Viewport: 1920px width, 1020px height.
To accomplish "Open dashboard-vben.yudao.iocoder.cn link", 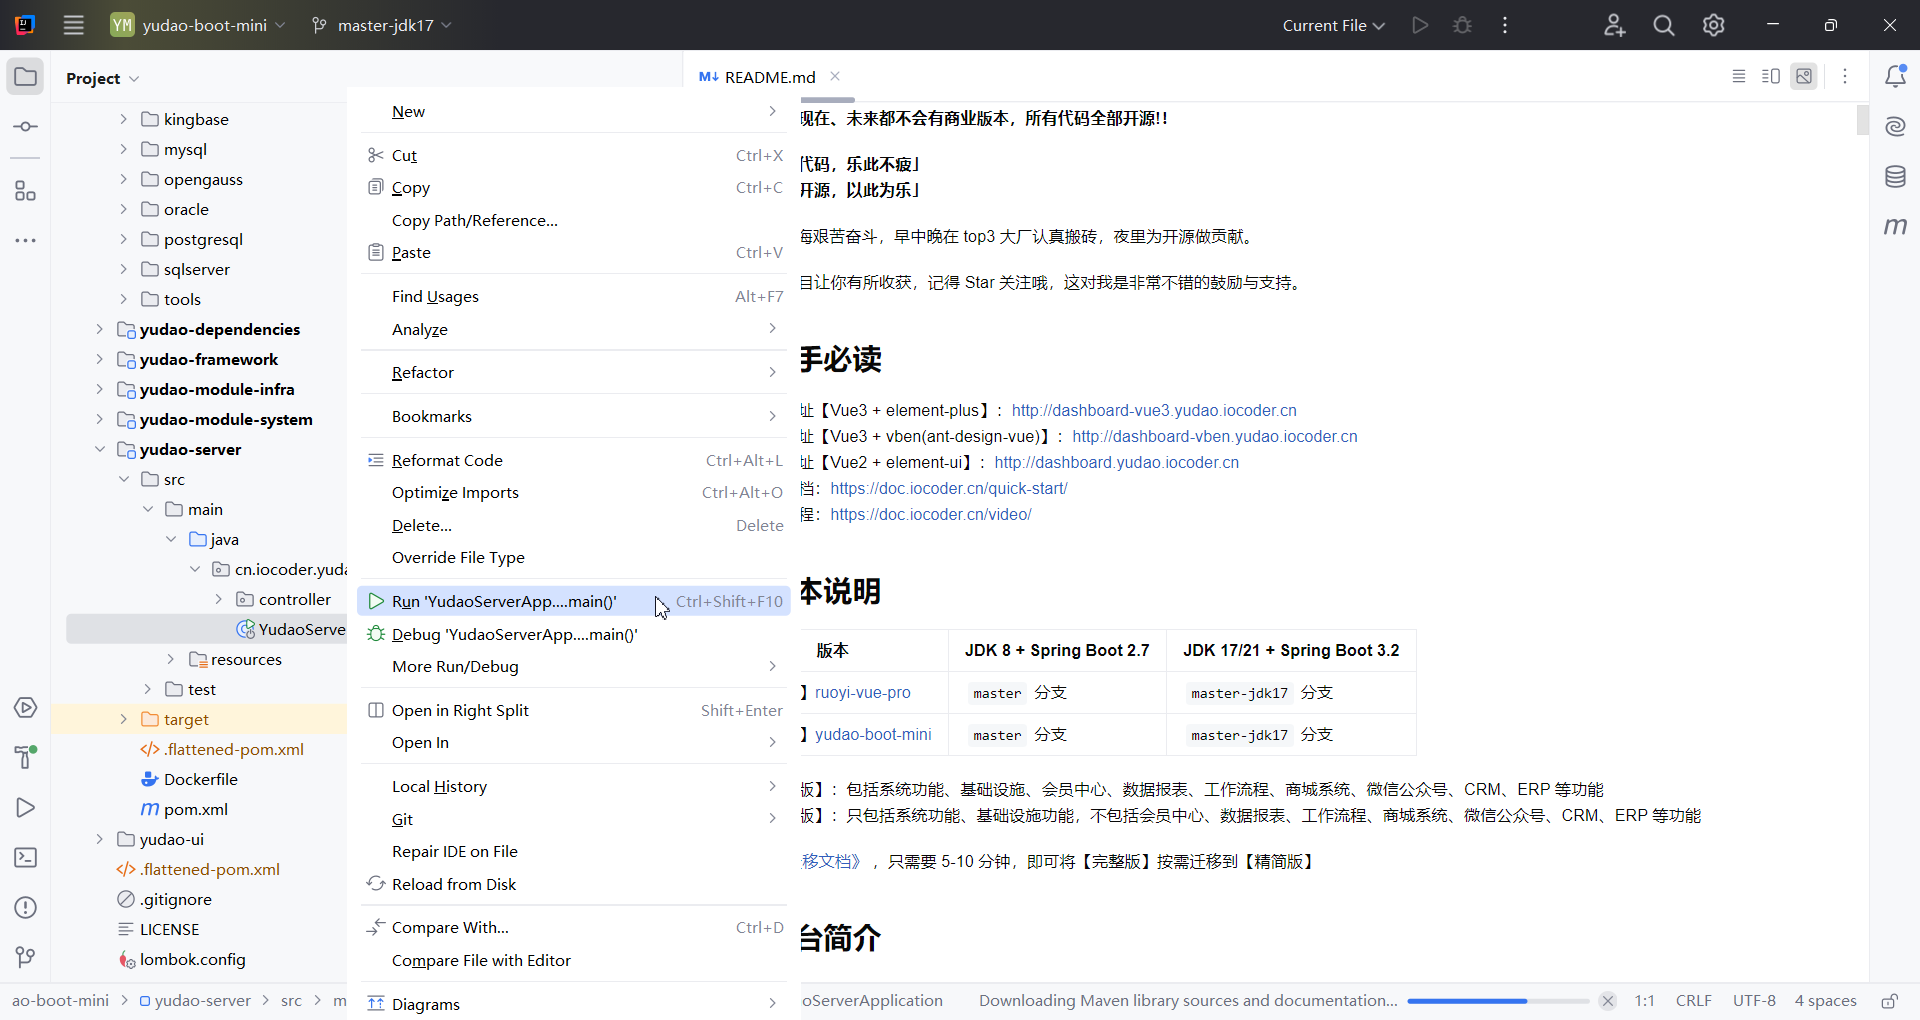I will click(1215, 436).
